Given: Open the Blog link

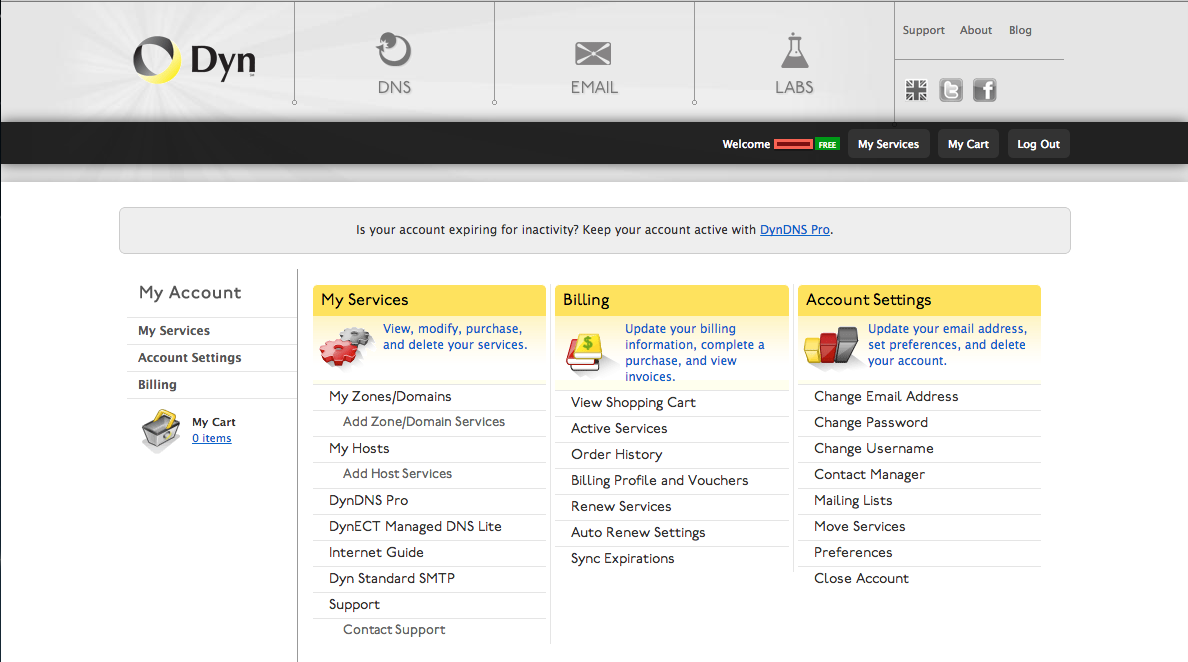Looking at the screenshot, I should [1020, 30].
